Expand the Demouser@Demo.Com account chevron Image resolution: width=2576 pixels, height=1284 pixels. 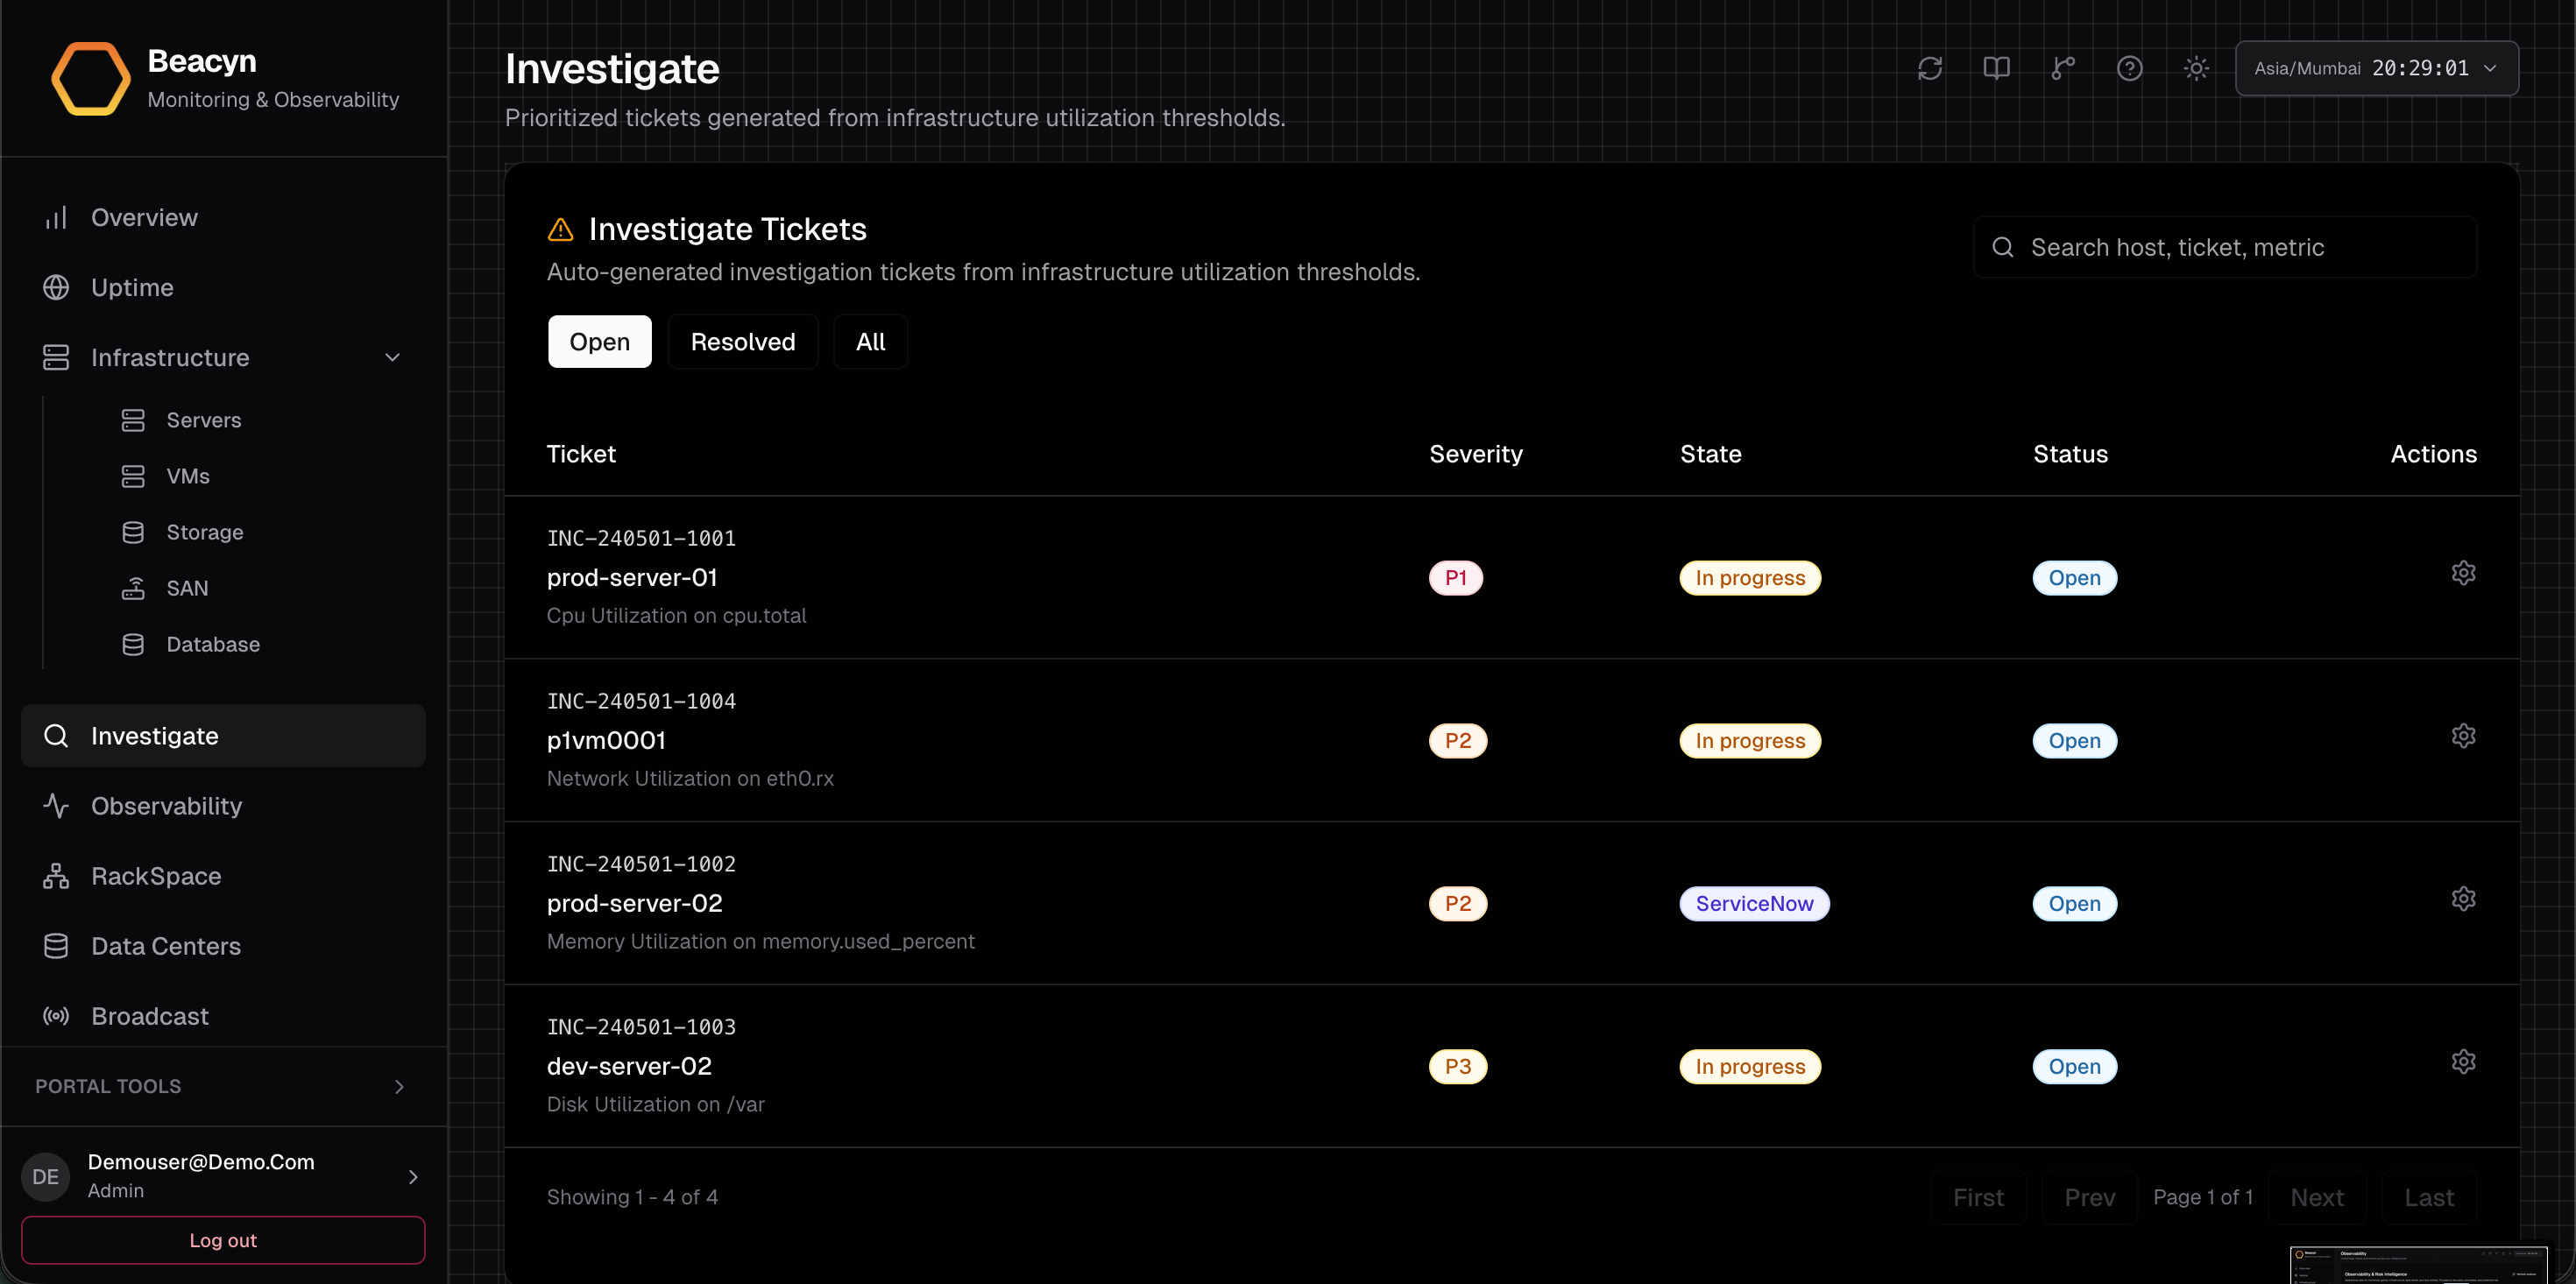[x=413, y=1177]
